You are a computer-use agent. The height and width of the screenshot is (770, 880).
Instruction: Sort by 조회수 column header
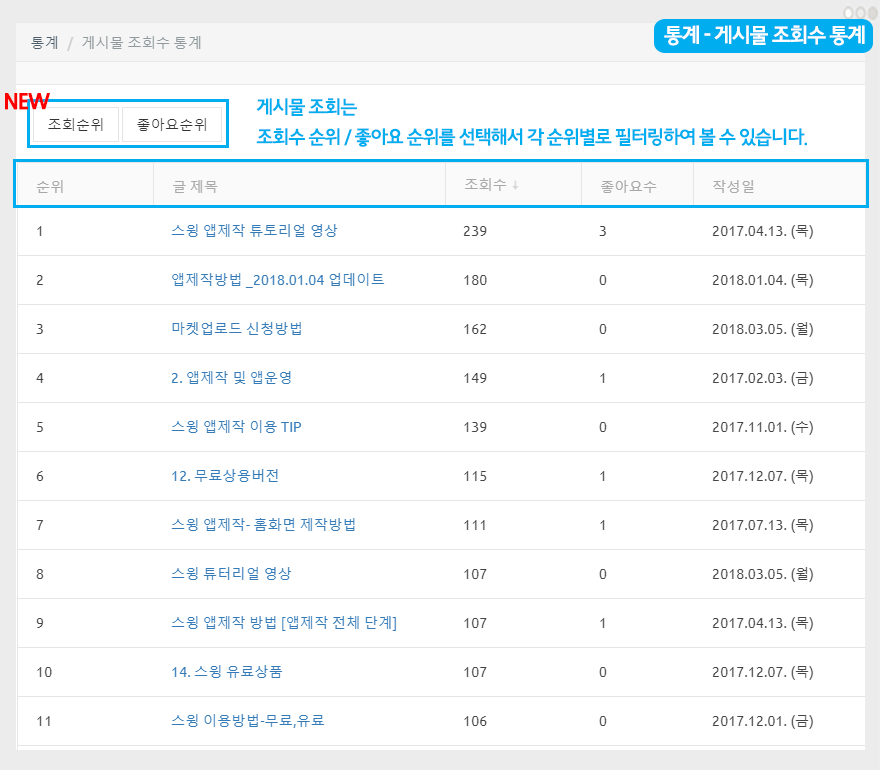pos(485,185)
